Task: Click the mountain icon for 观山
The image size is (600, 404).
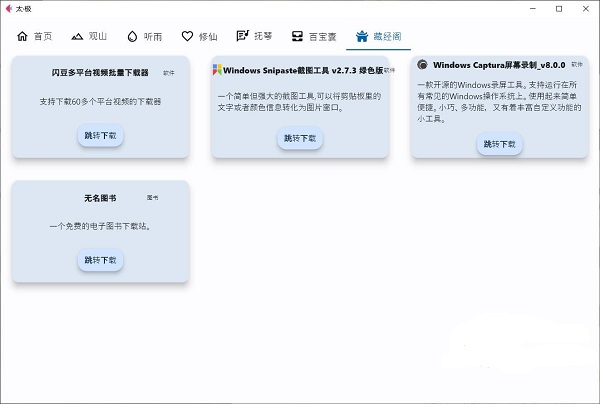Action: (x=77, y=36)
